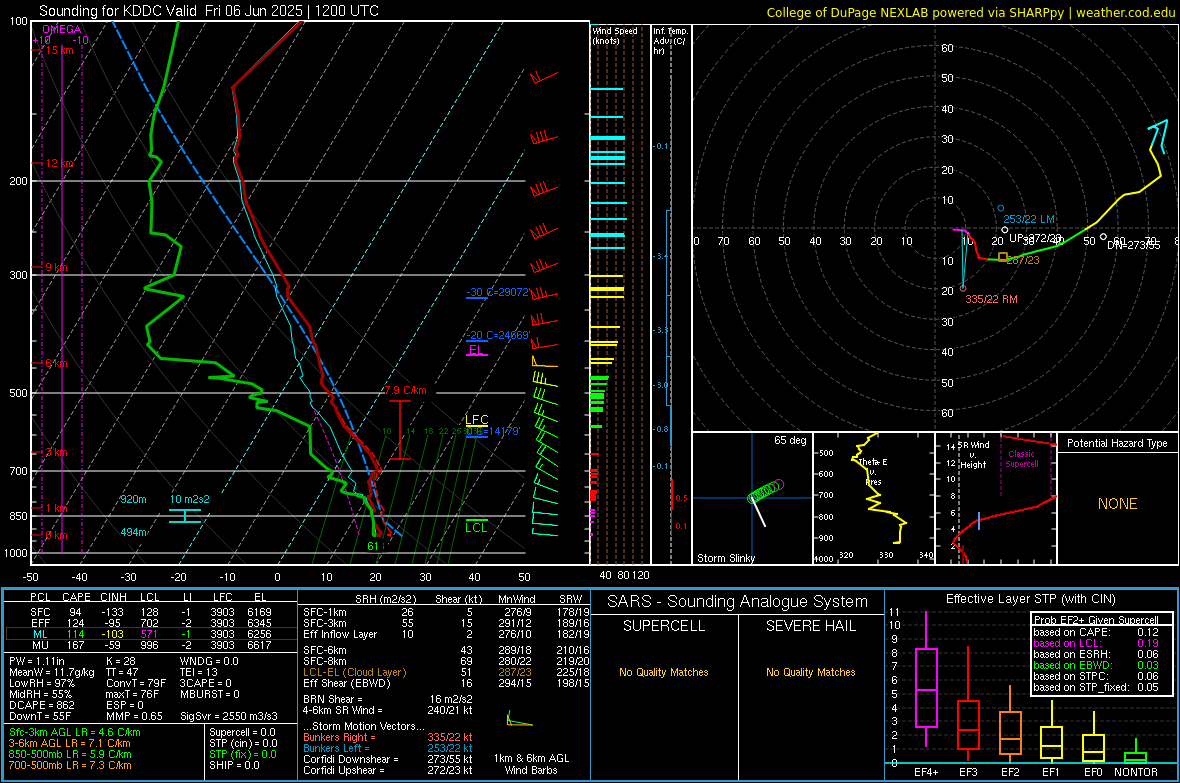
Task: Click the 'Effective Layer STP (with CIN)' title
Action: click(x=1030, y=599)
